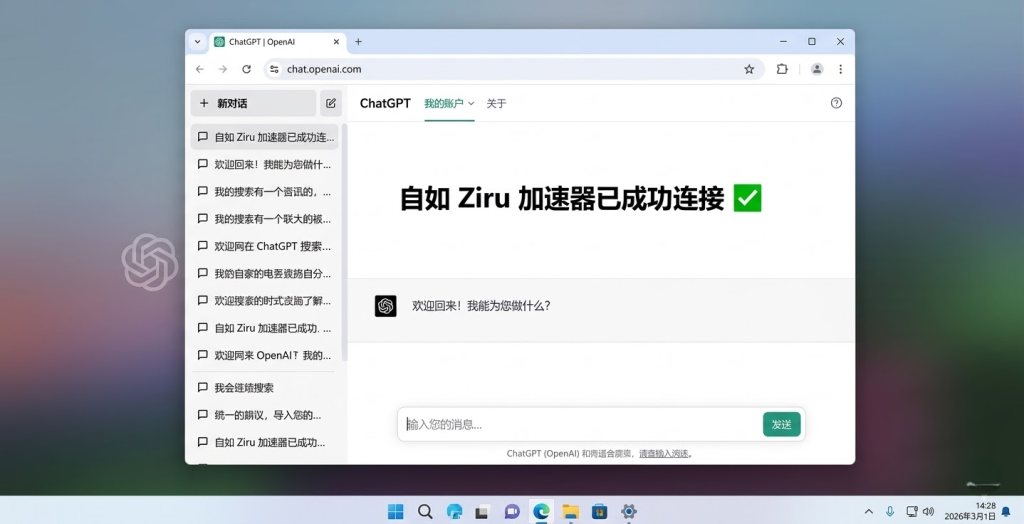Open the Windows Start menu
1024x524 pixels.
click(x=396, y=512)
